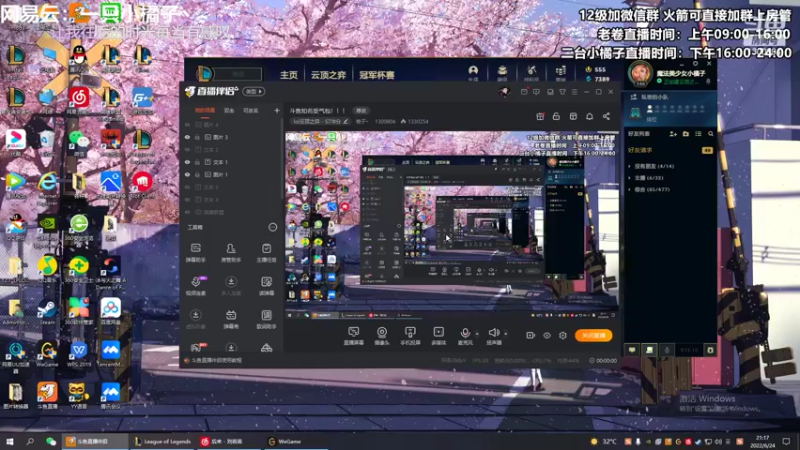Show the 文本 4 source with its eye icon
The height and width of the screenshot is (450, 800).
tap(187, 199)
